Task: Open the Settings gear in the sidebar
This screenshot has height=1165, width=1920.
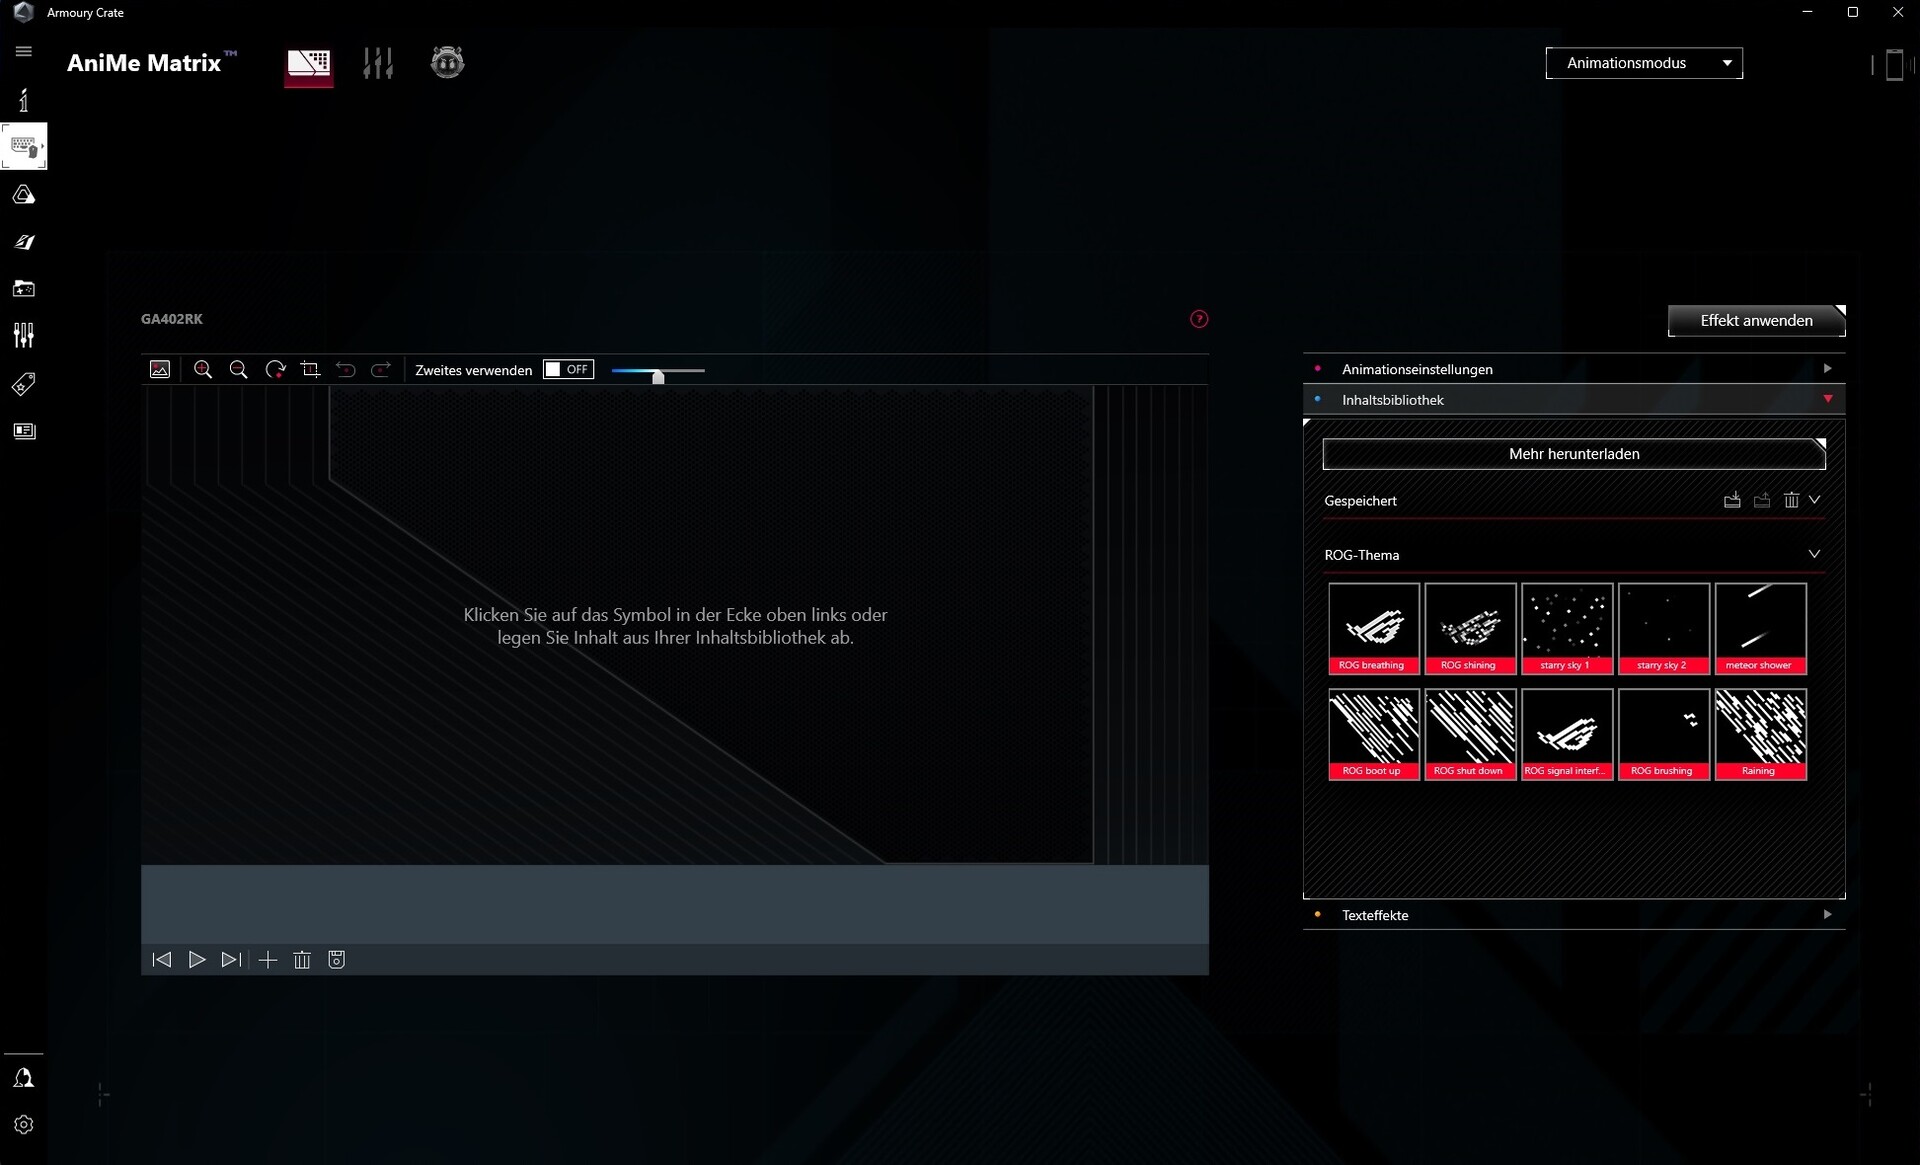Action: tap(24, 1125)
